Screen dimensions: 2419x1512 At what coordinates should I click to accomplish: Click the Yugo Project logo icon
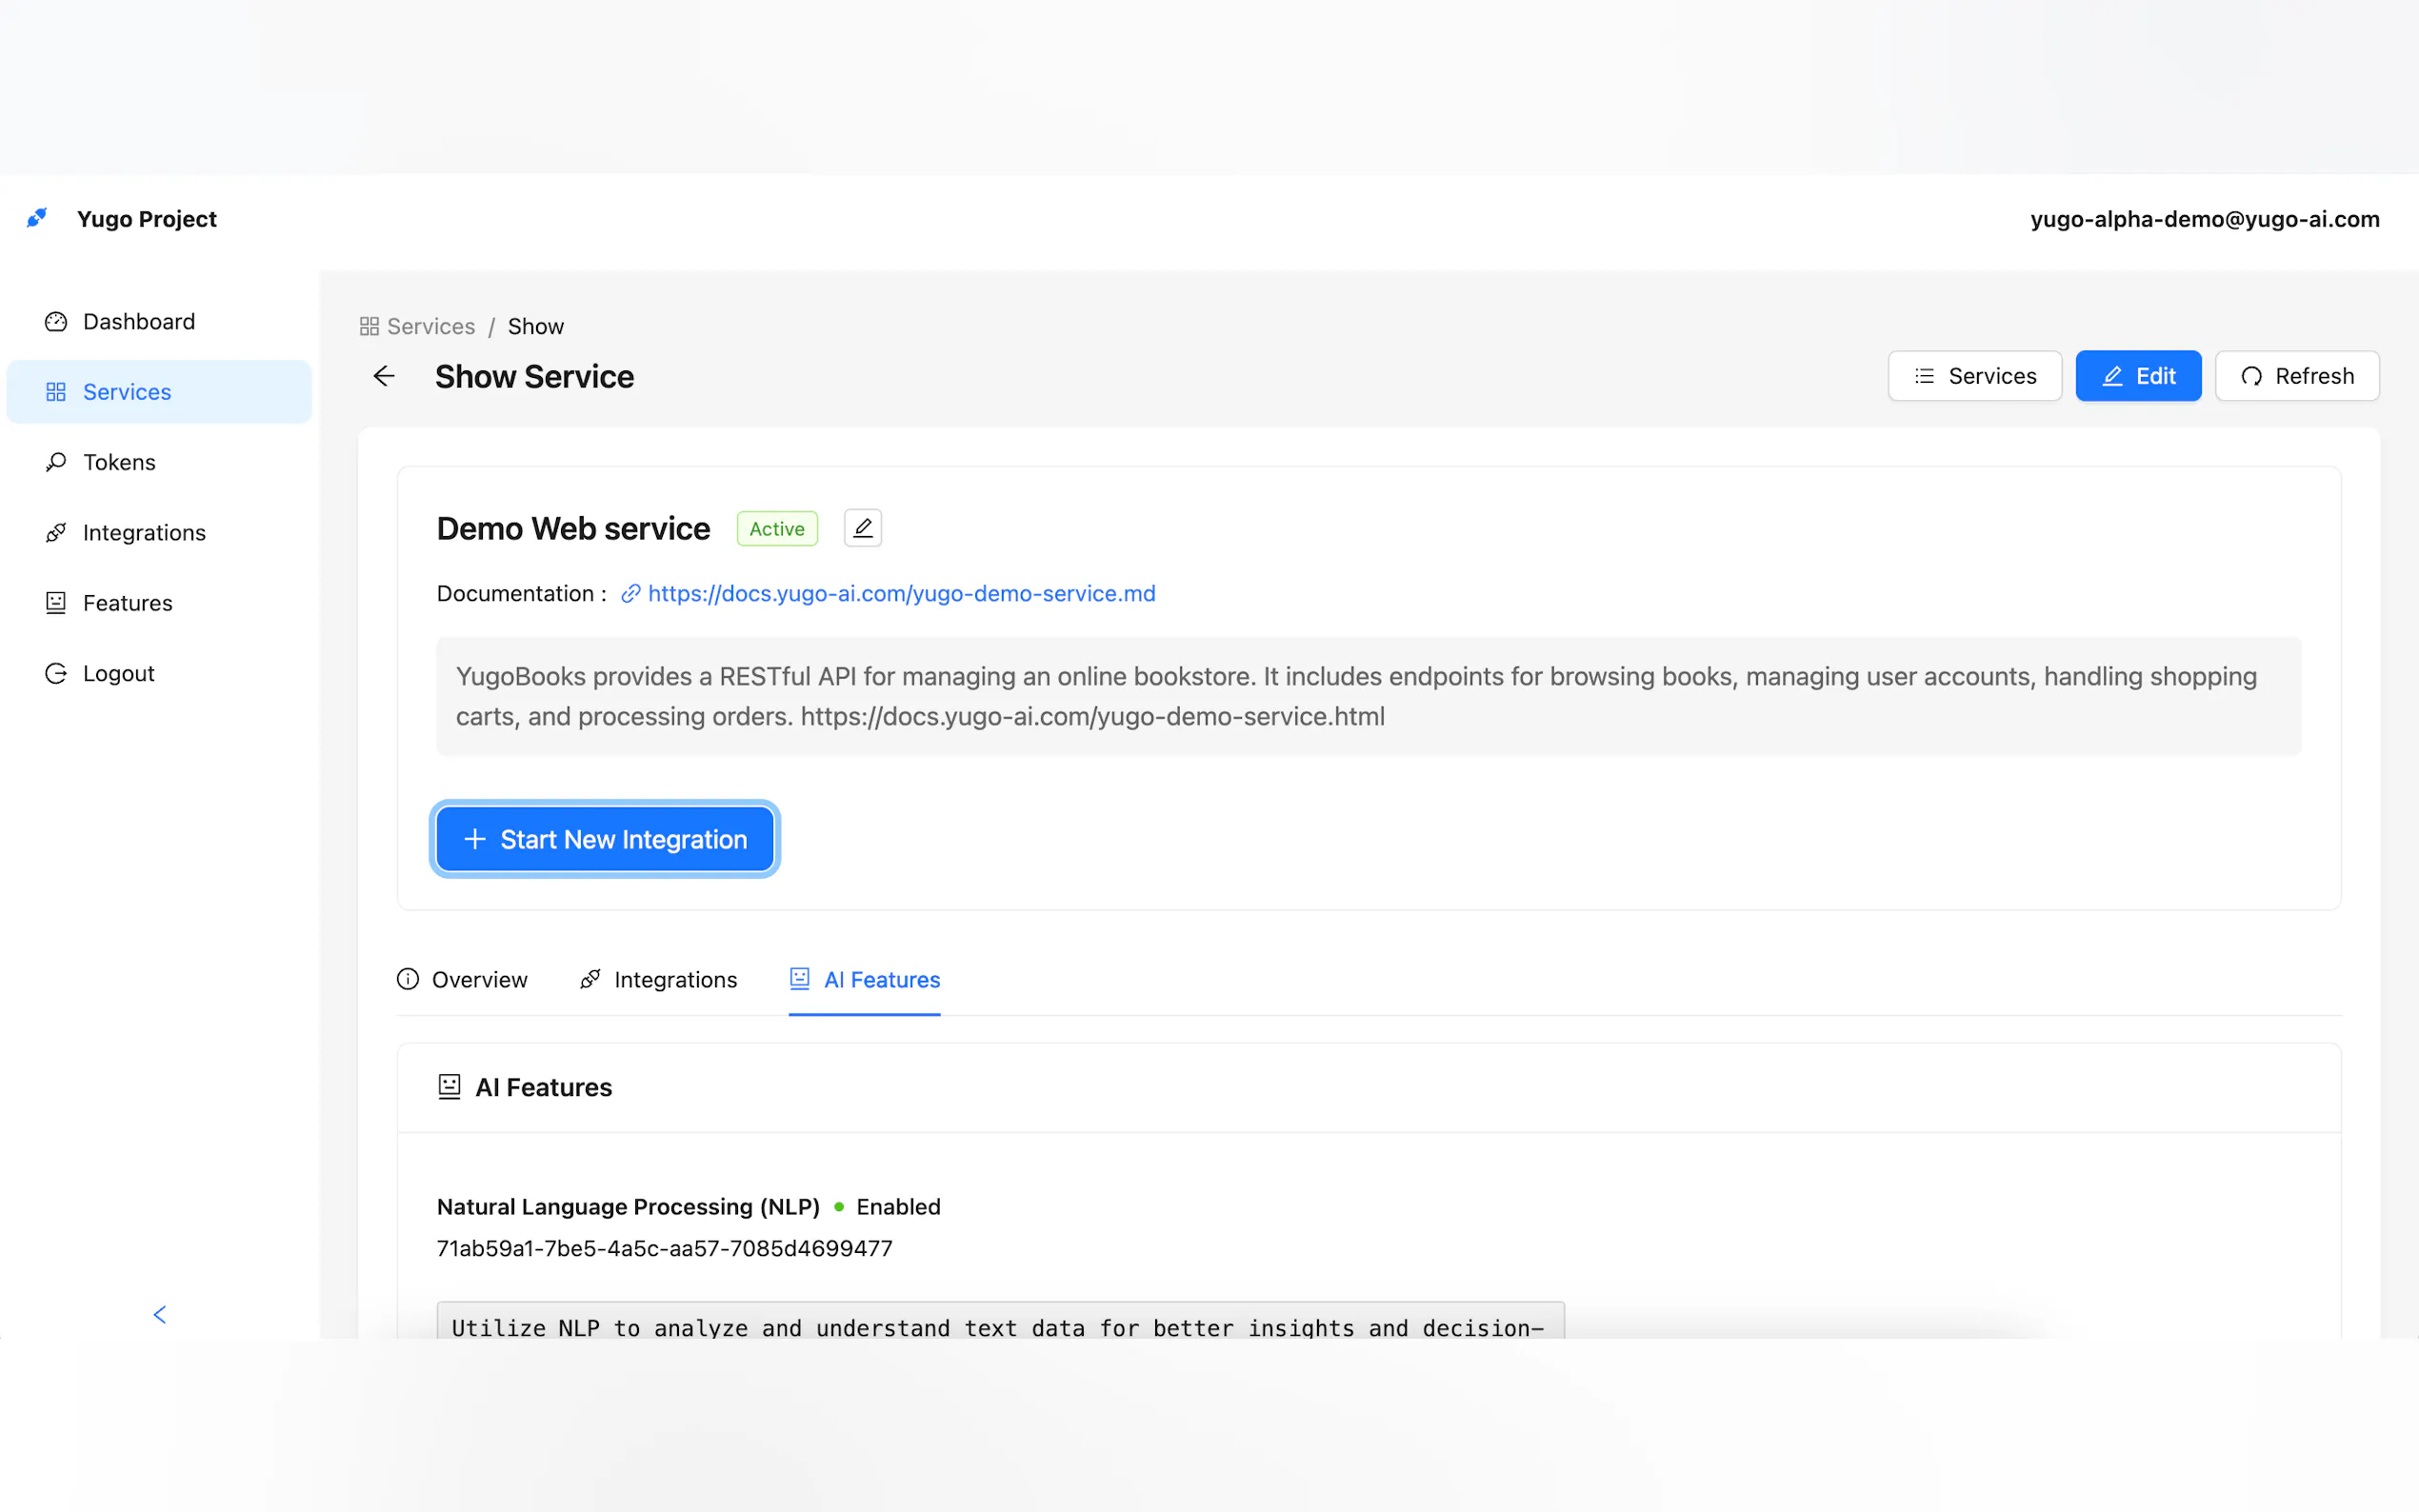[37, 218]
